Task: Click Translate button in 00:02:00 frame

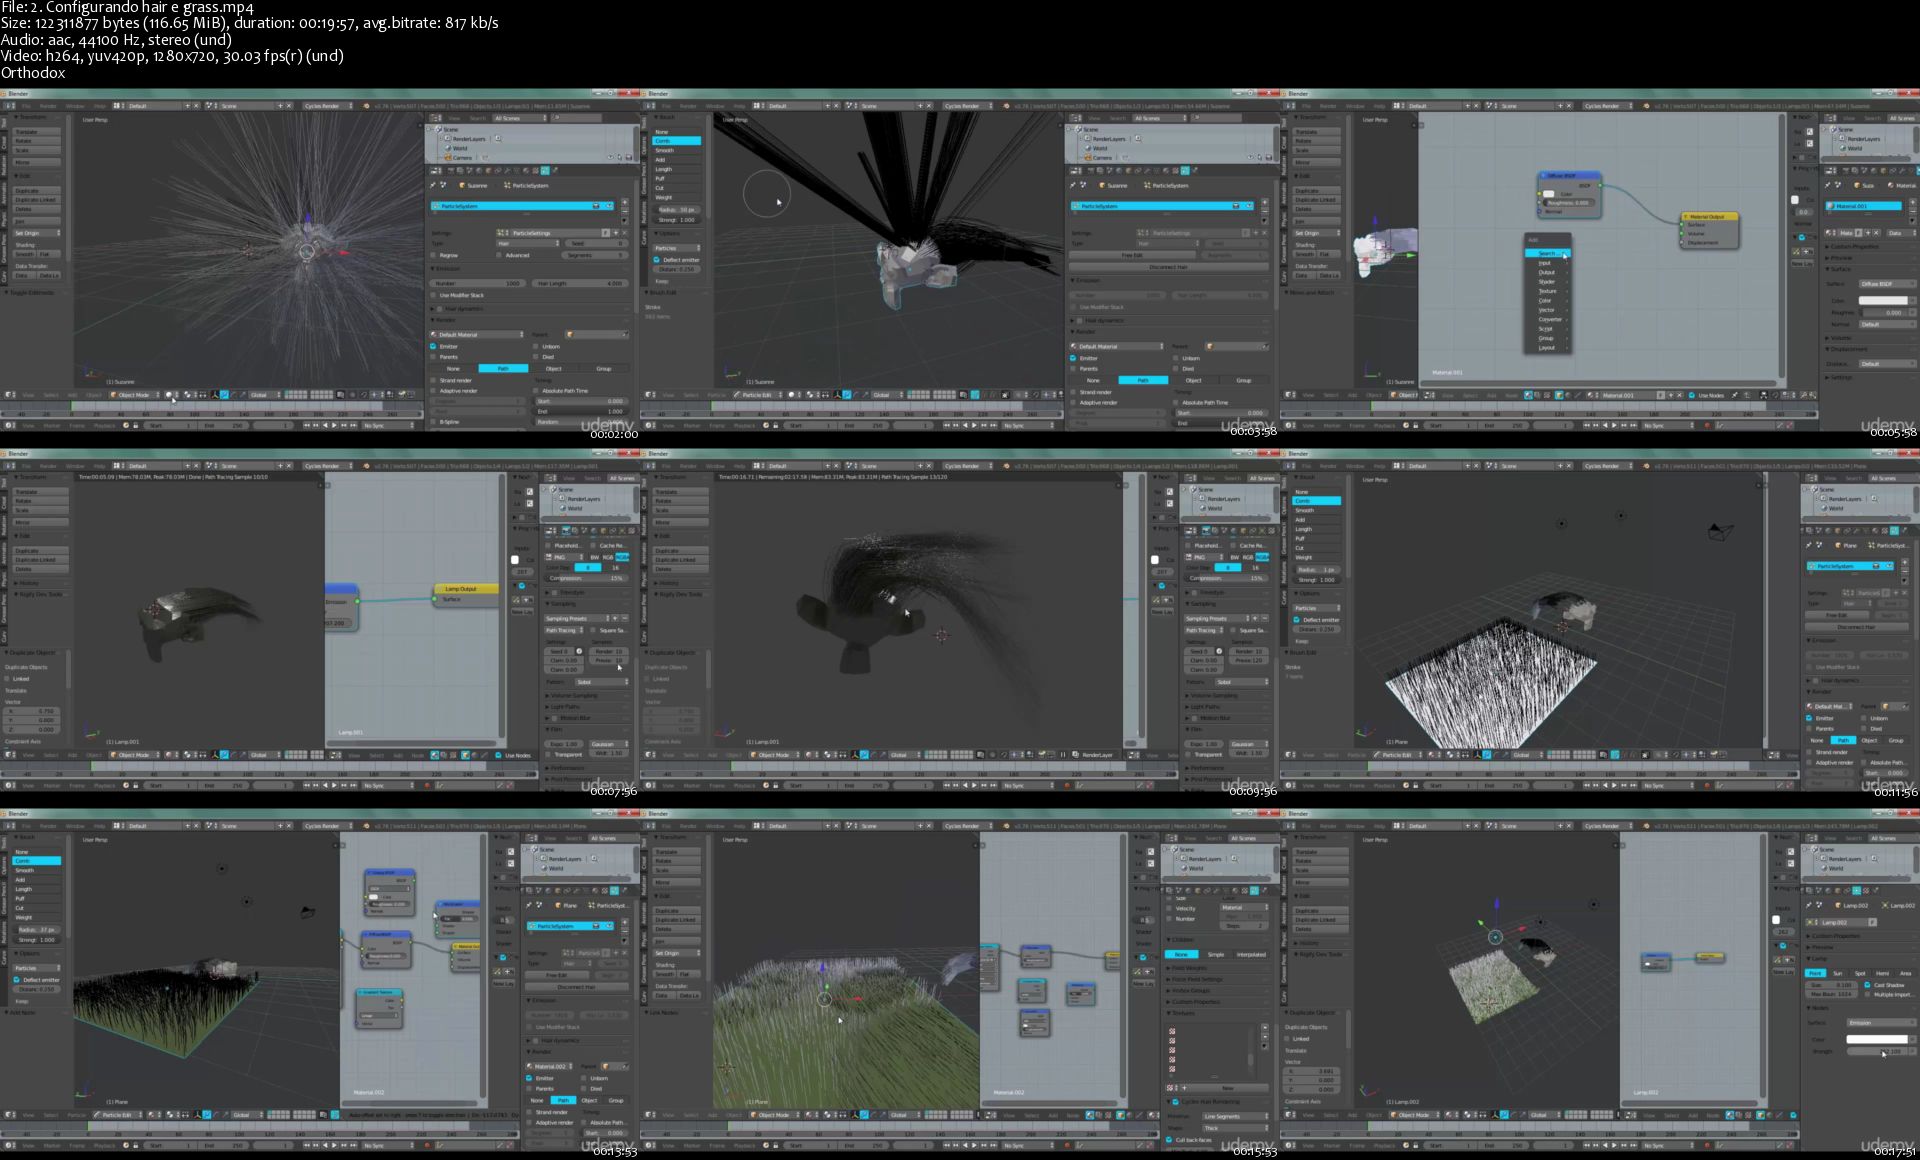Action: [x=37, y=132]
